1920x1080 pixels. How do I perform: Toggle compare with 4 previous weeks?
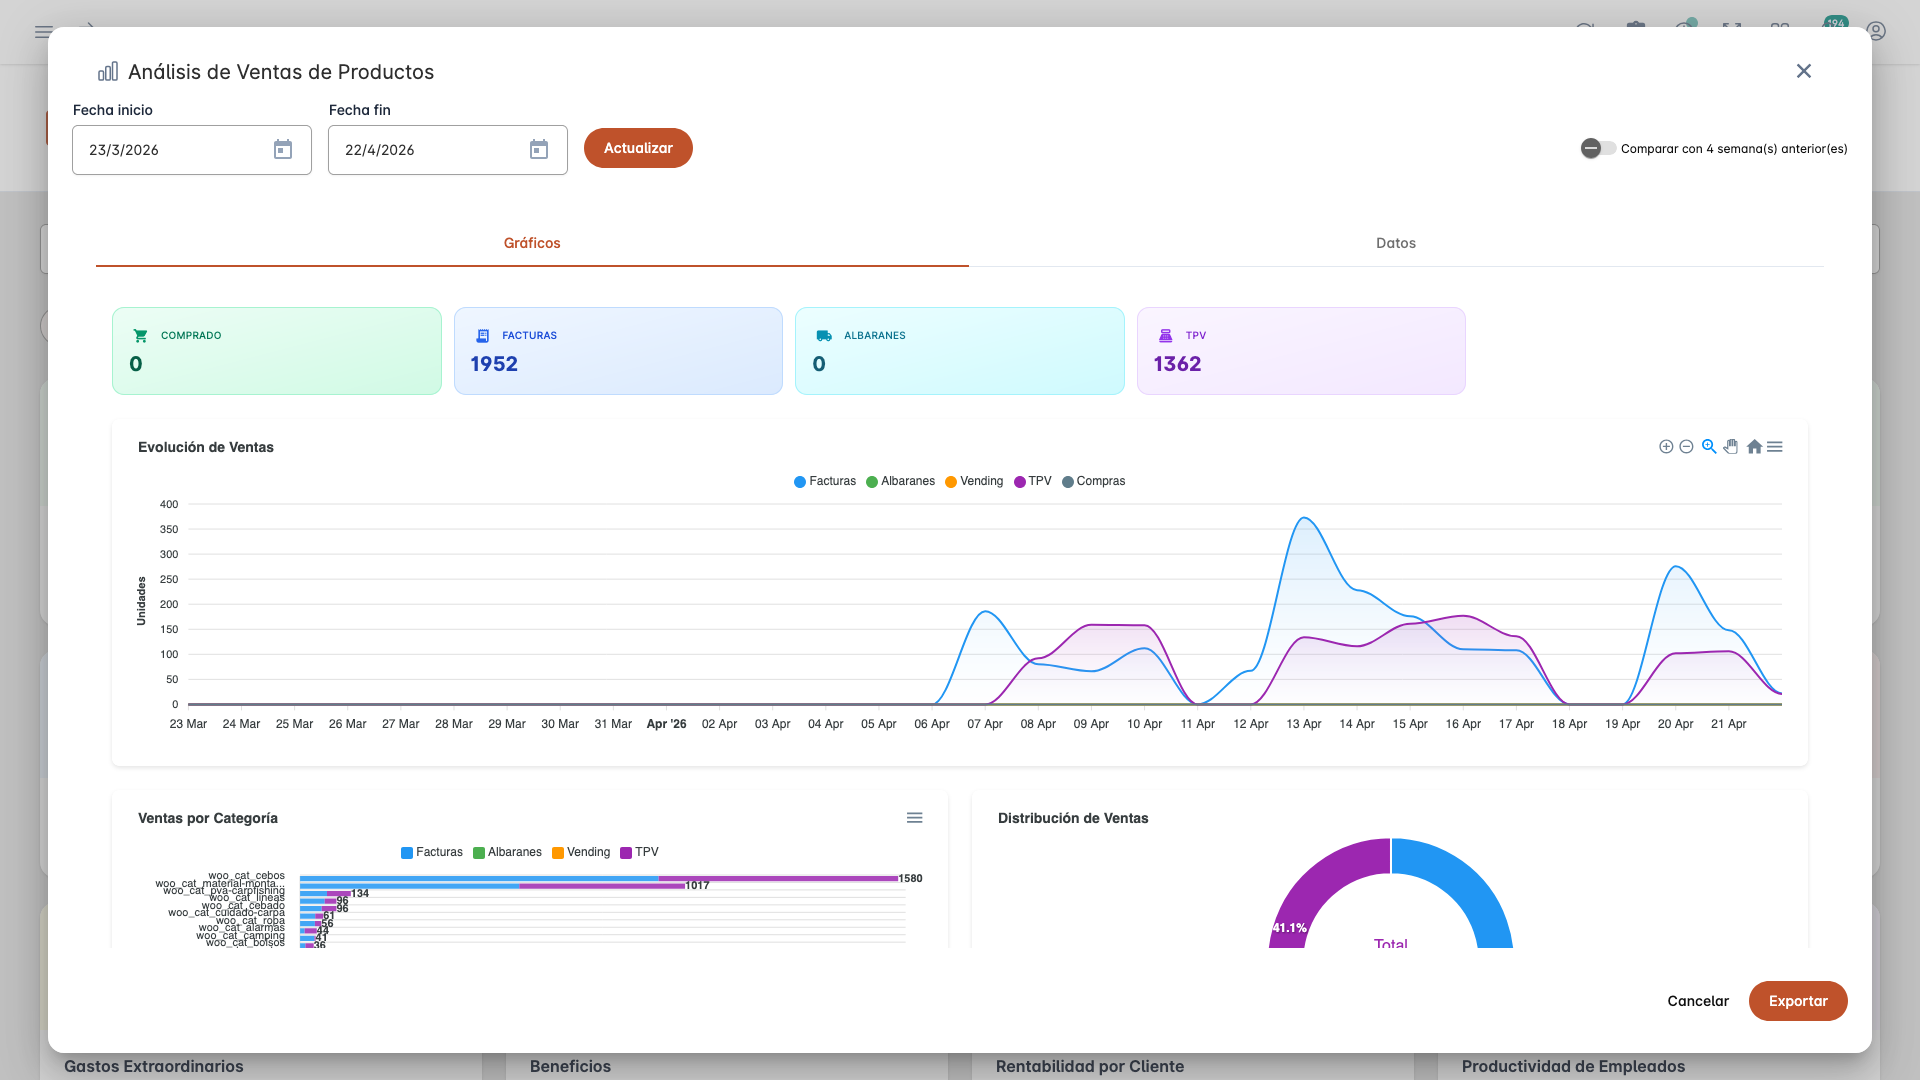coord(1597,149)
